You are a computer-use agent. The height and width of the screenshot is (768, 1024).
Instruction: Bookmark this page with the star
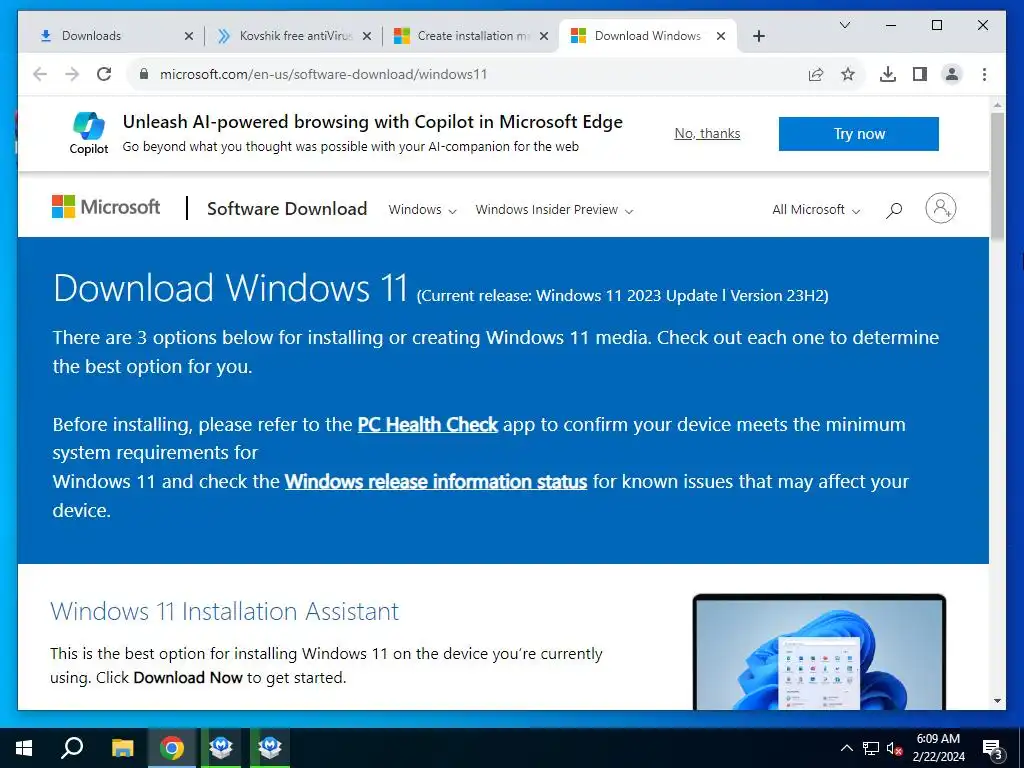pos(848,74)
